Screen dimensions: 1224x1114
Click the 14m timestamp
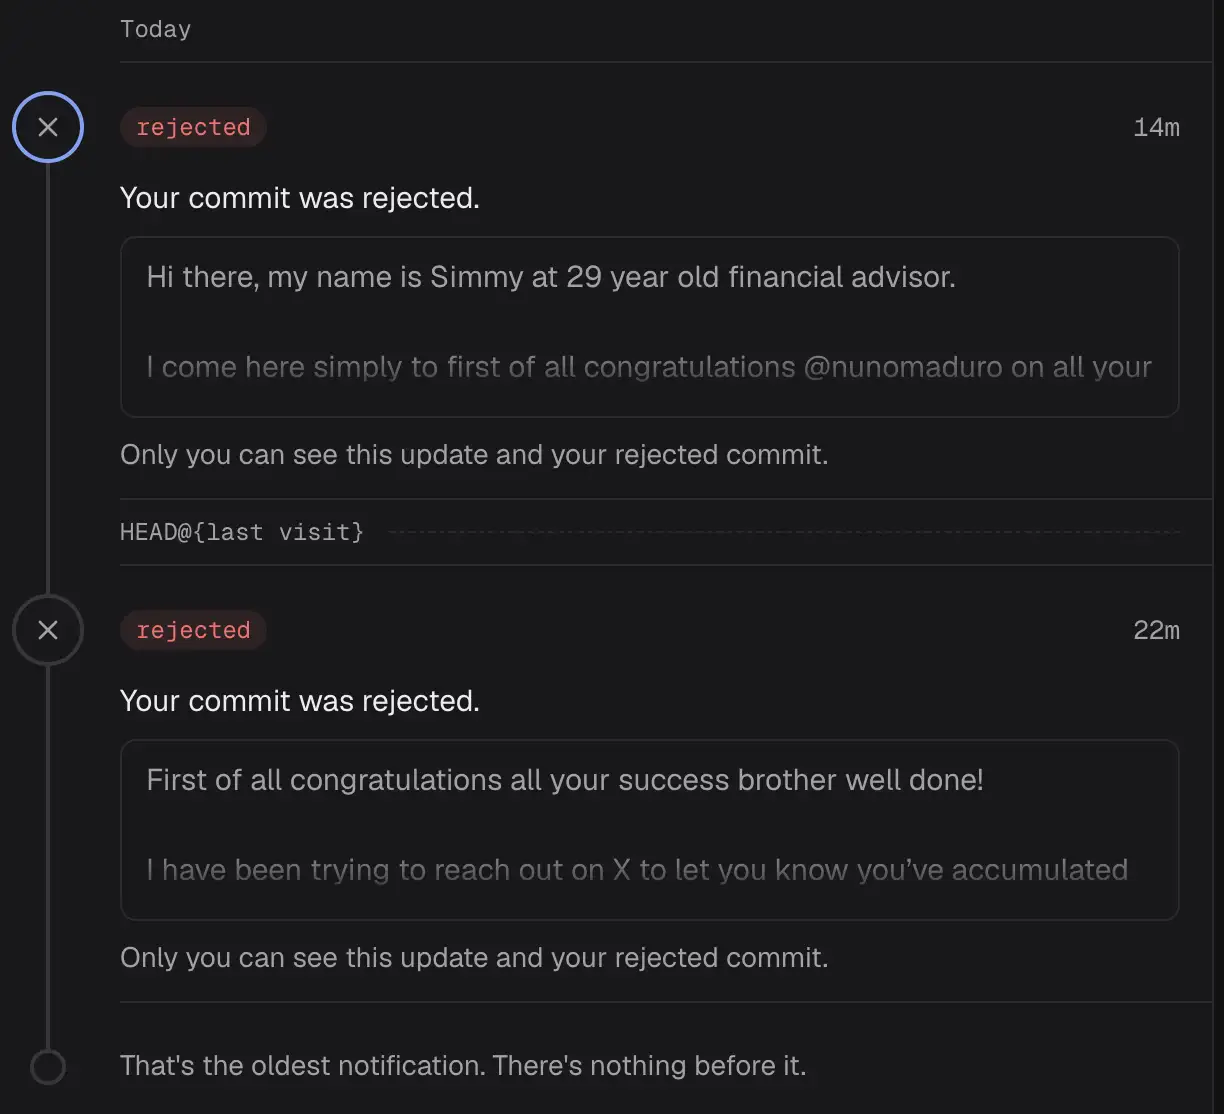click(1157, 127)
